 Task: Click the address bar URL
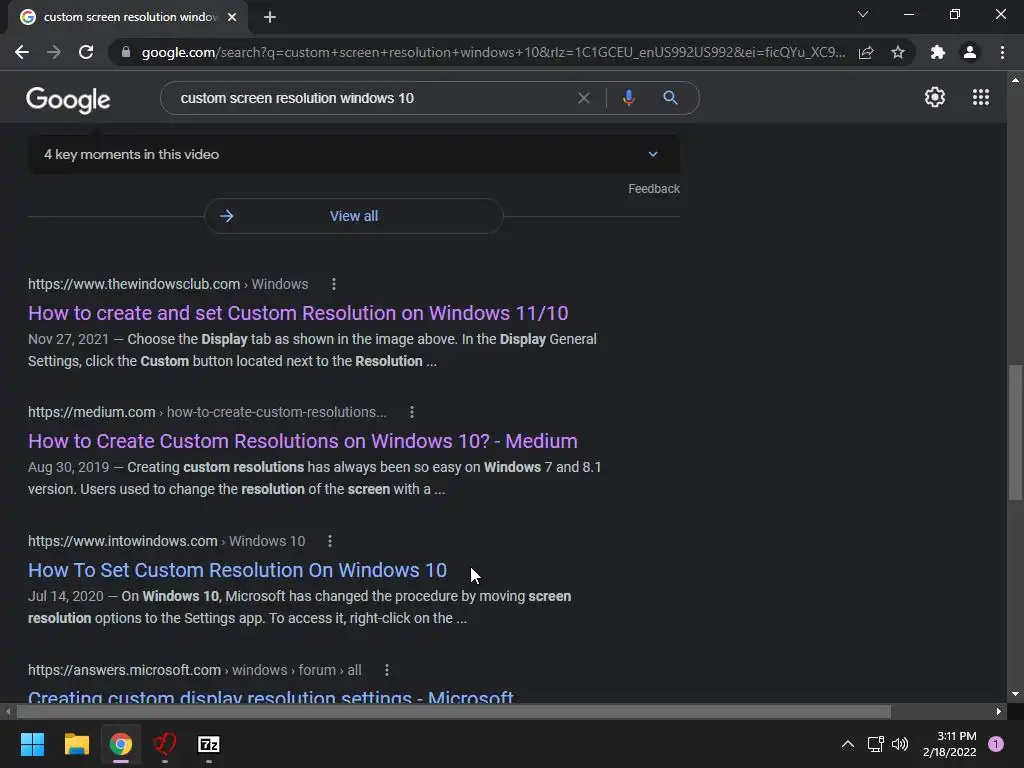(493, 52)
